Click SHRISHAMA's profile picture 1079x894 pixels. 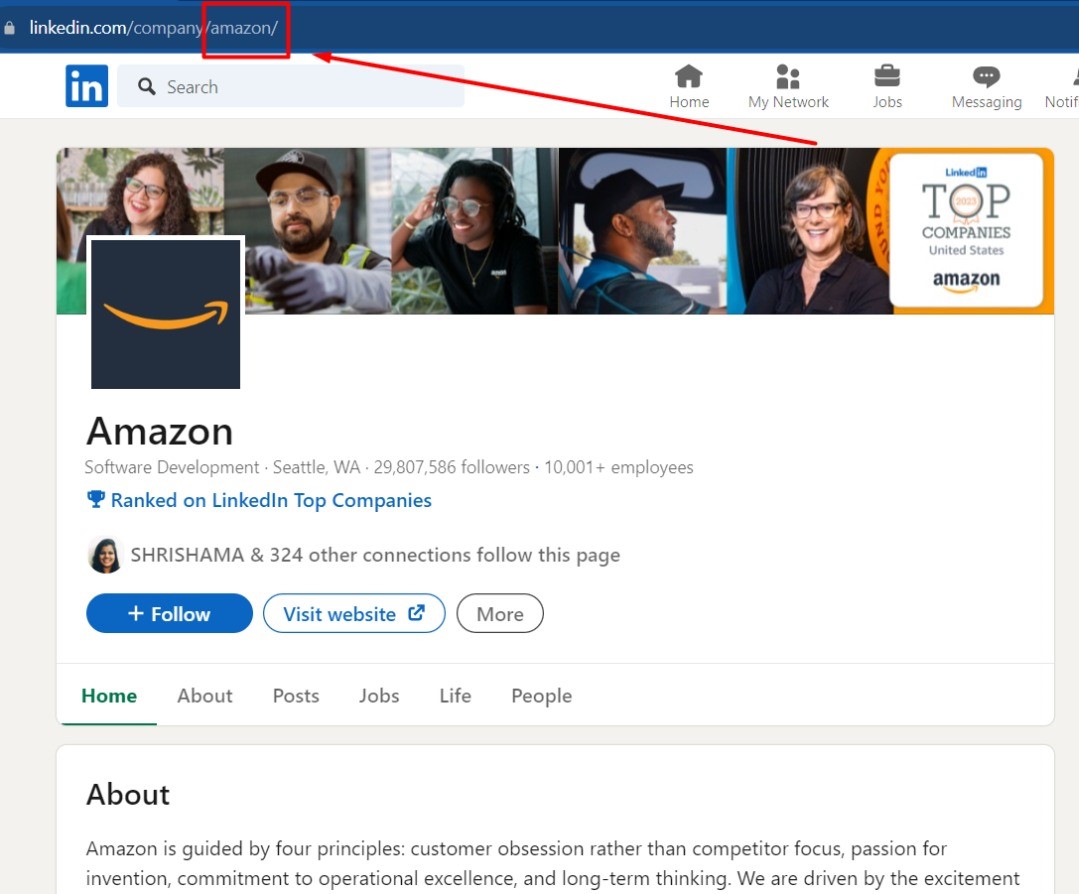105,555
